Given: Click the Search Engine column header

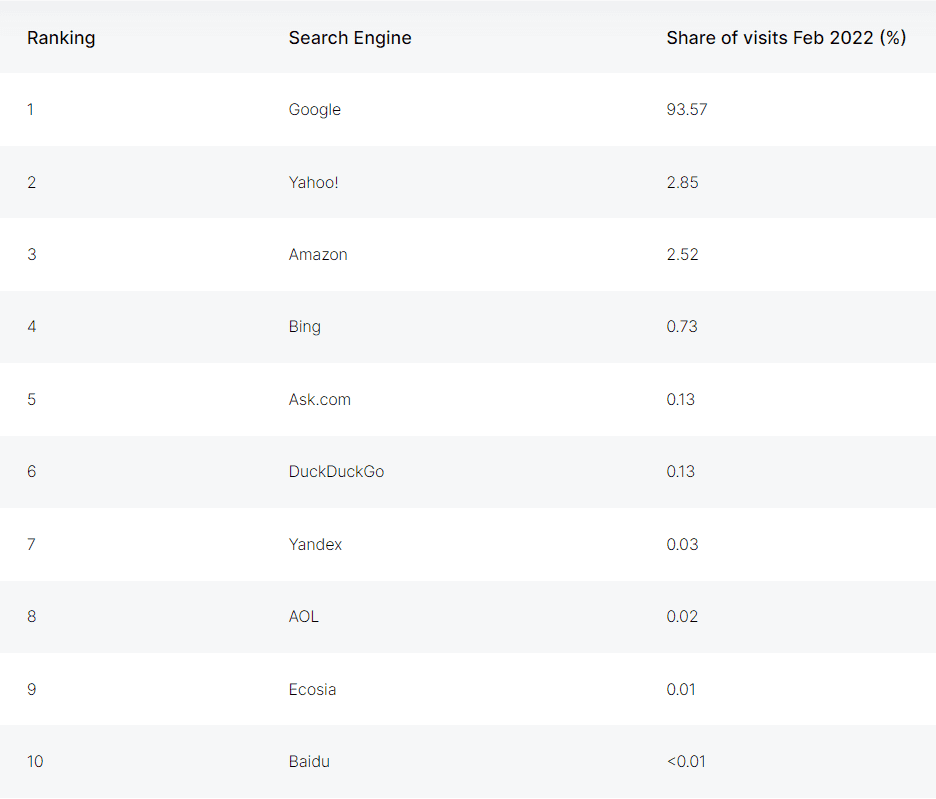Looking at the screenshot, I should [350, 38].
